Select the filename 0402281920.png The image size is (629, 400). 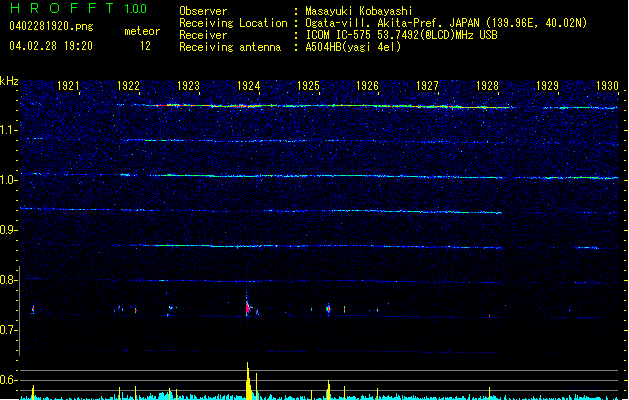[x=51, y=27]
